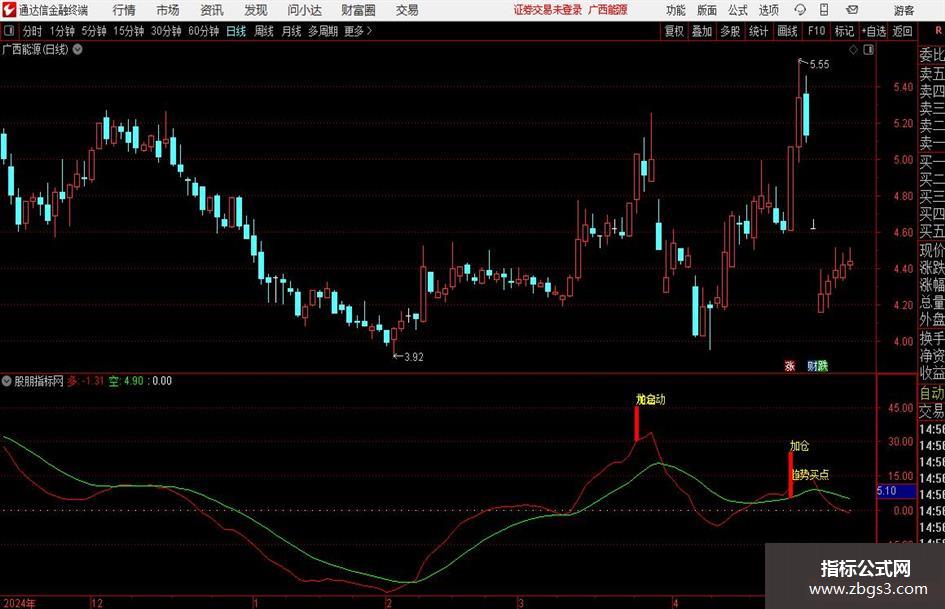The height and width of the screenshot is (609, 945).
Task: Click the 2024年 label on the time axis
Action: coord(19,603)
